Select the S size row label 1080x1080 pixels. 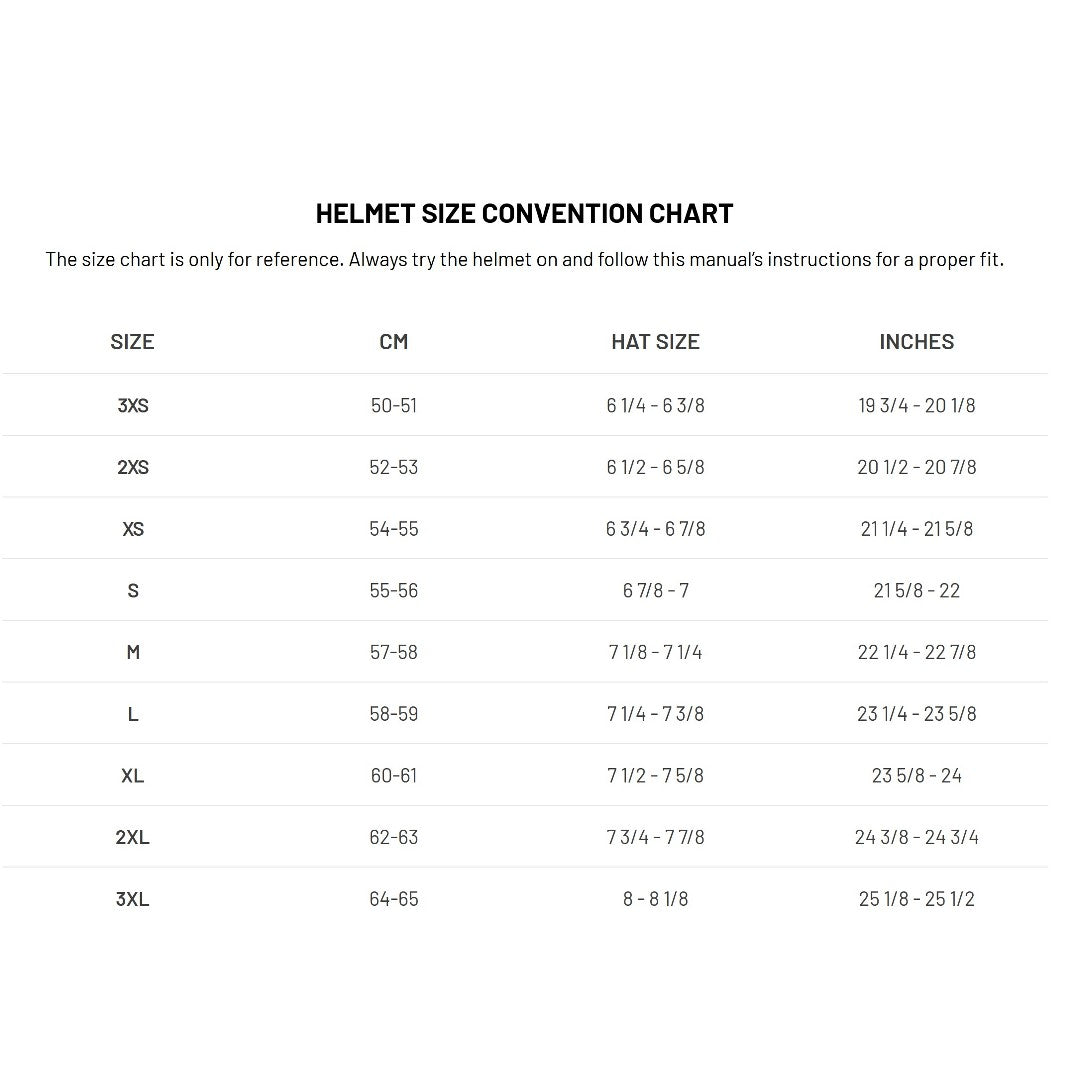pos(133,591)
